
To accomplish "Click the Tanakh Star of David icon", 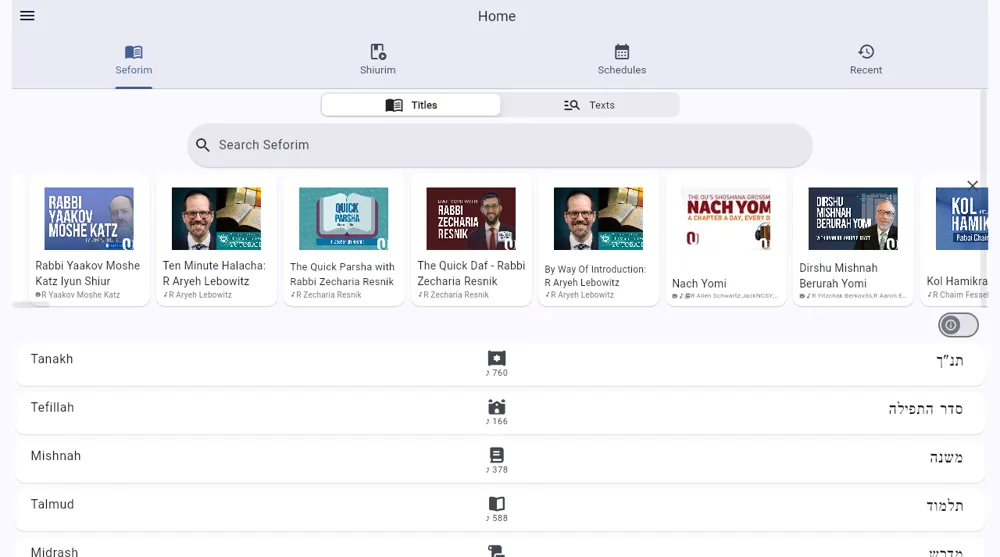I will click(497, 358).
